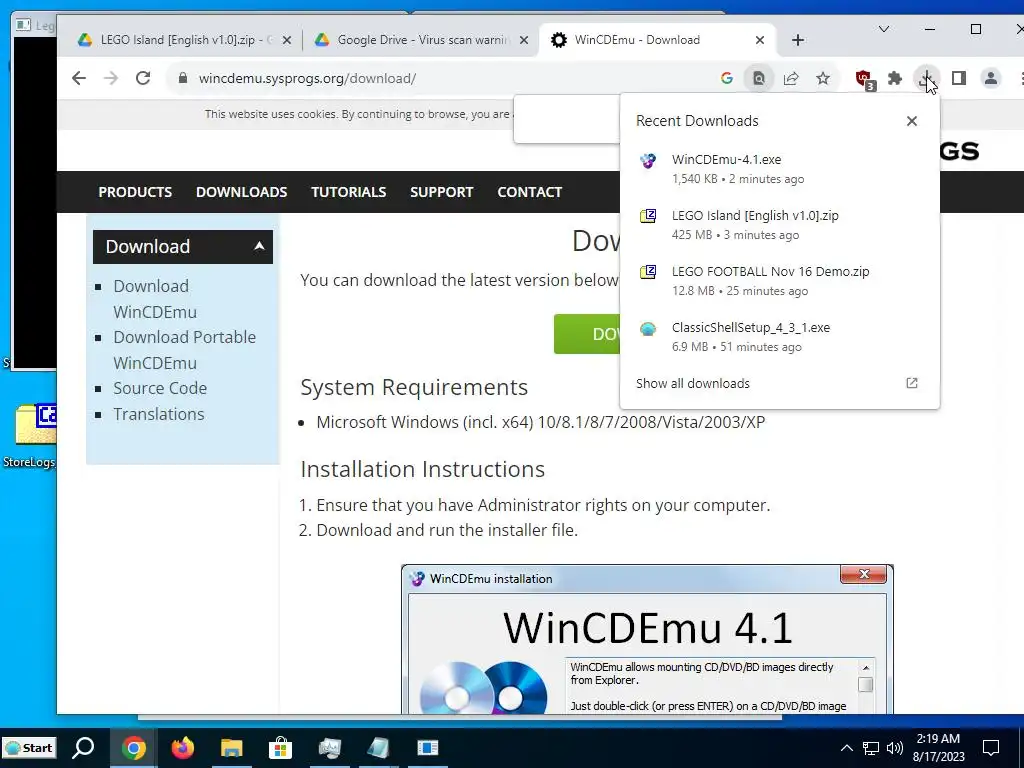Open the TUTORIALS menu

(x=349, y=192)
